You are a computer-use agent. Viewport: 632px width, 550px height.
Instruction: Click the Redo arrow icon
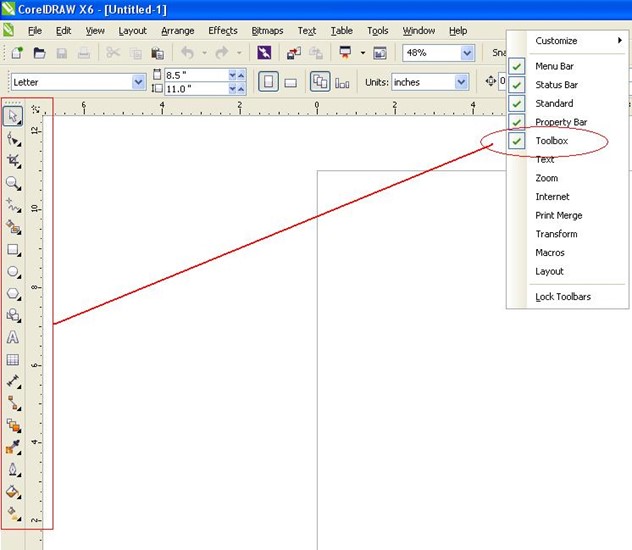(x=222, y=53)
